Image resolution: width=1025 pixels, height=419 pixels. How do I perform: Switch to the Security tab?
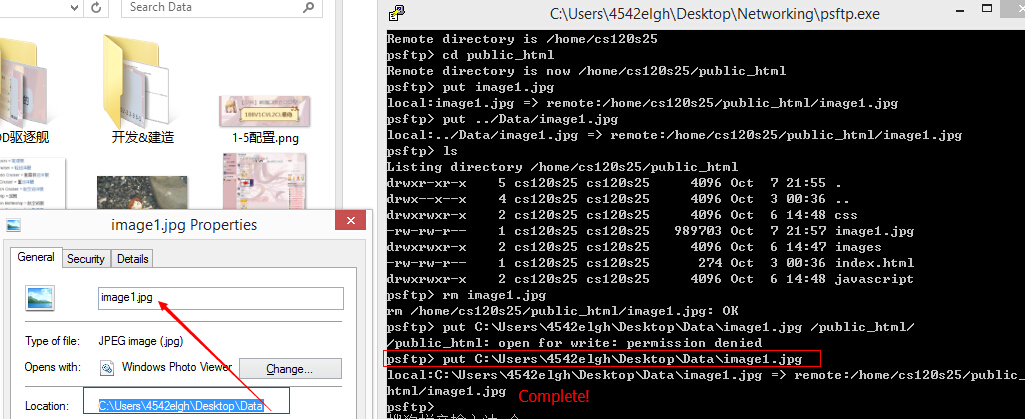click(85, 259)
